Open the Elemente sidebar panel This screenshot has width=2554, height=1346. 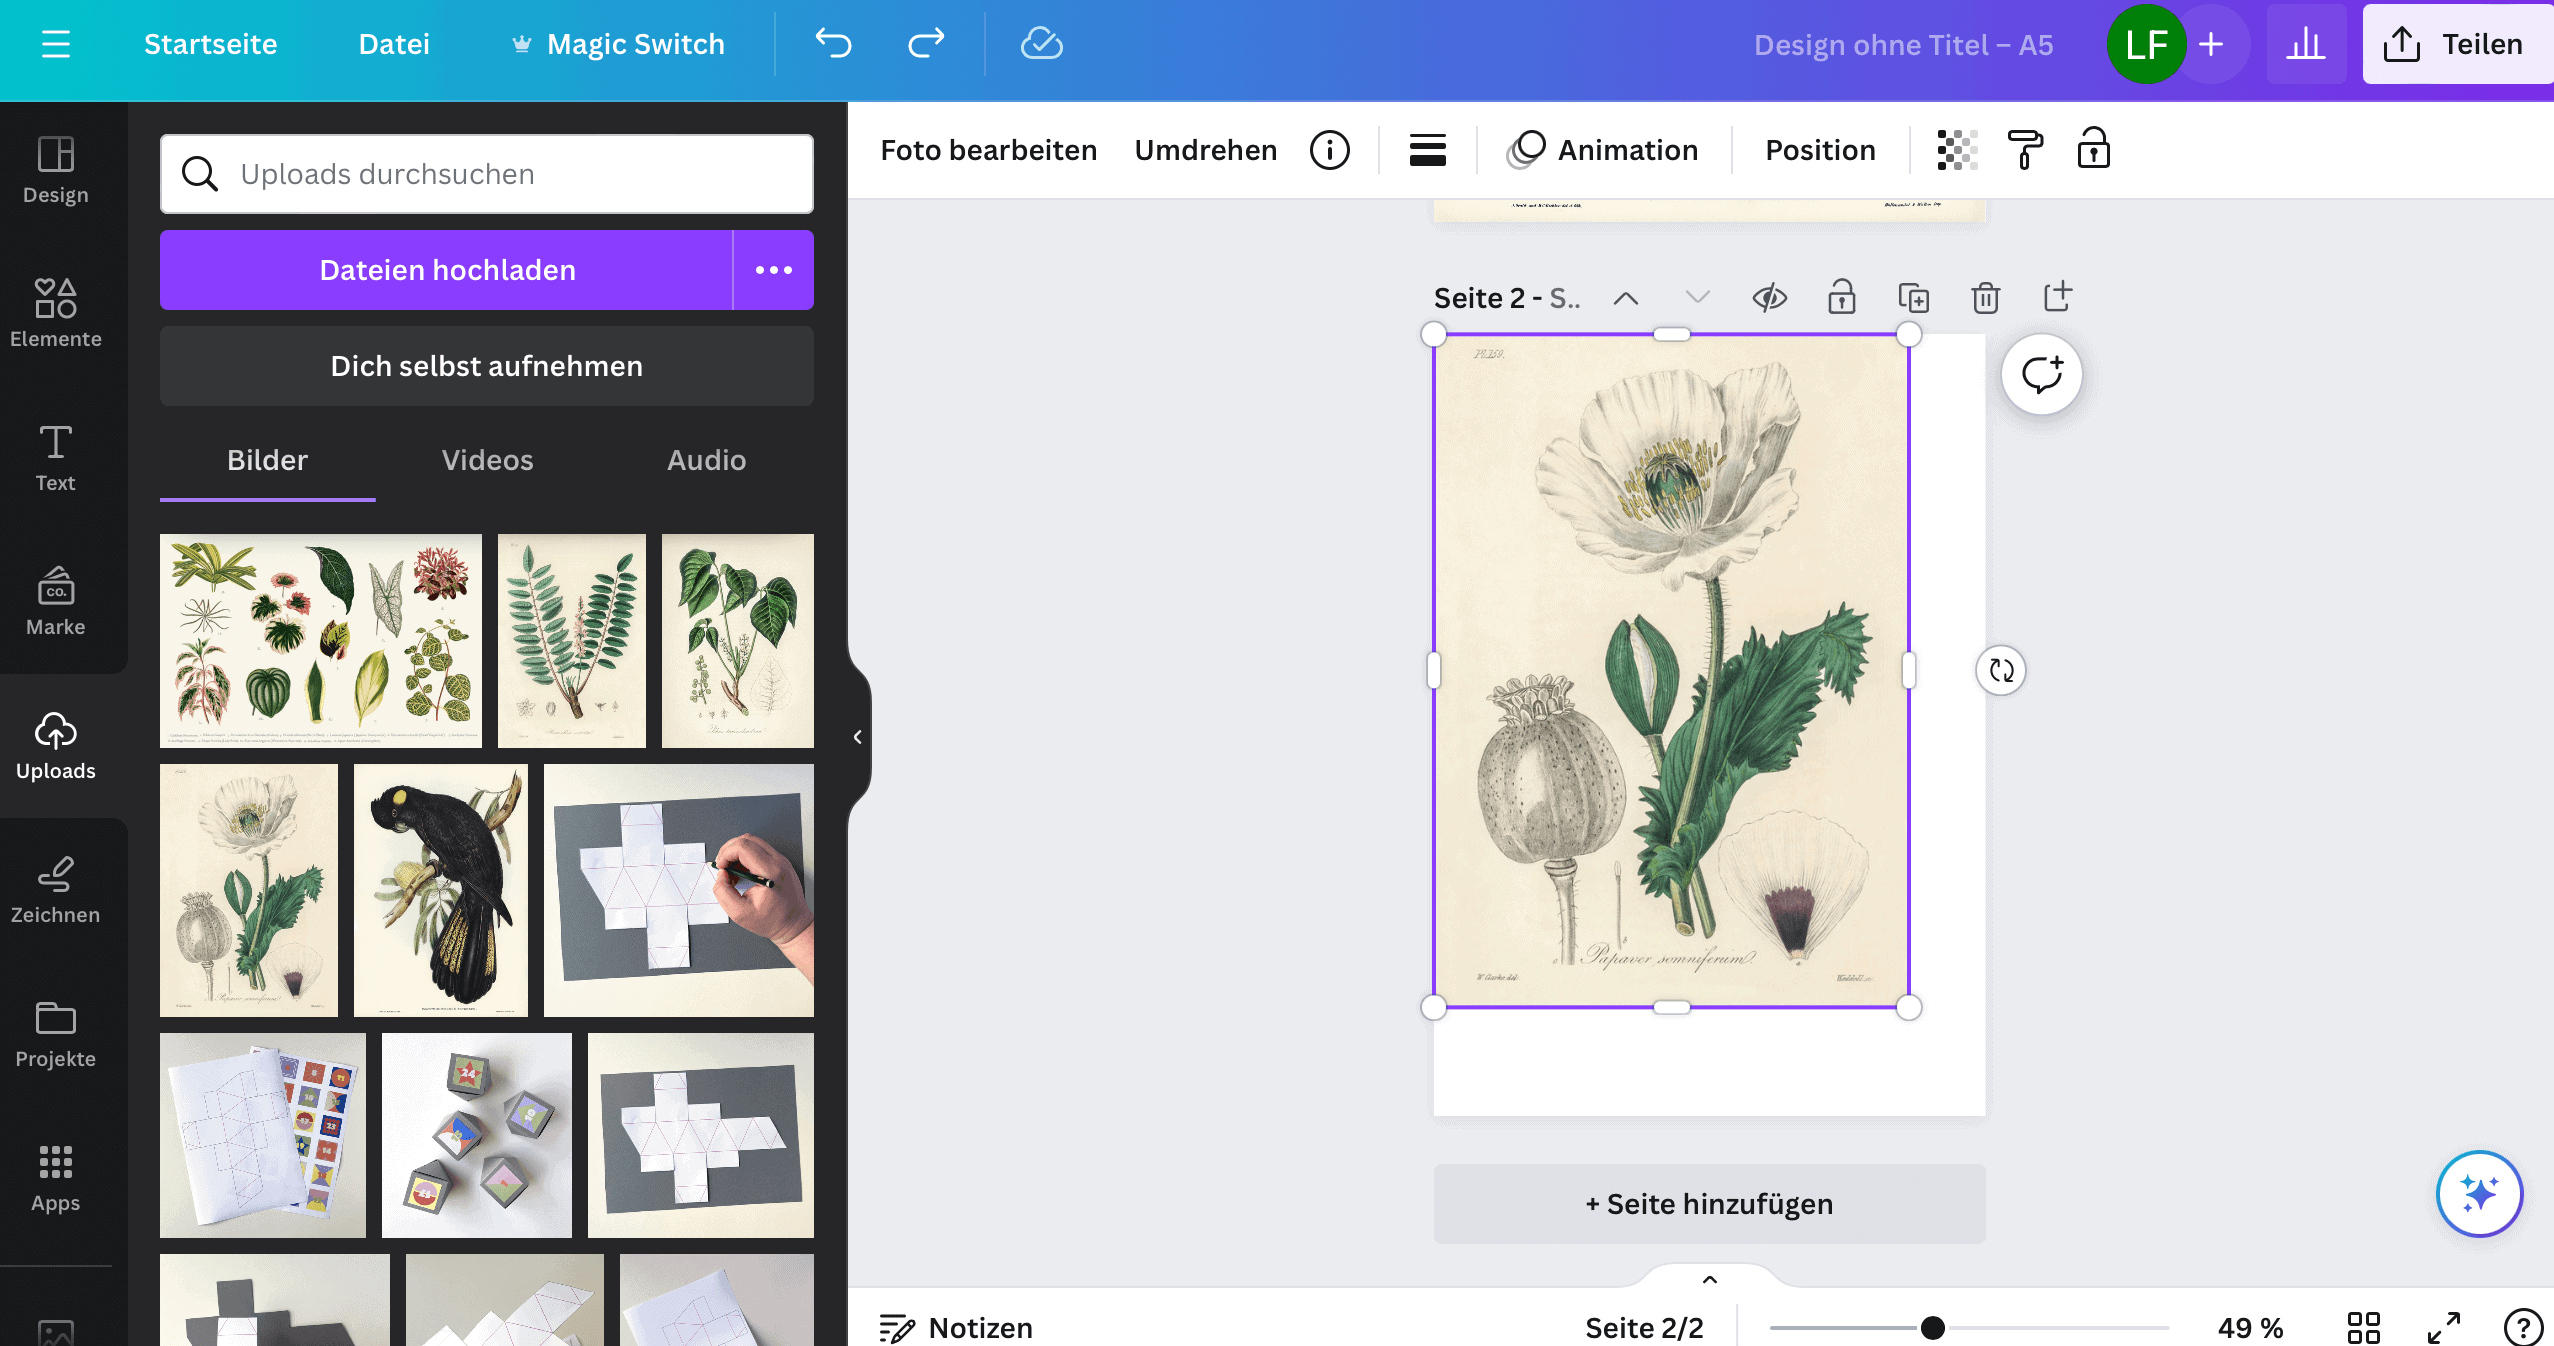coord(56,314)
